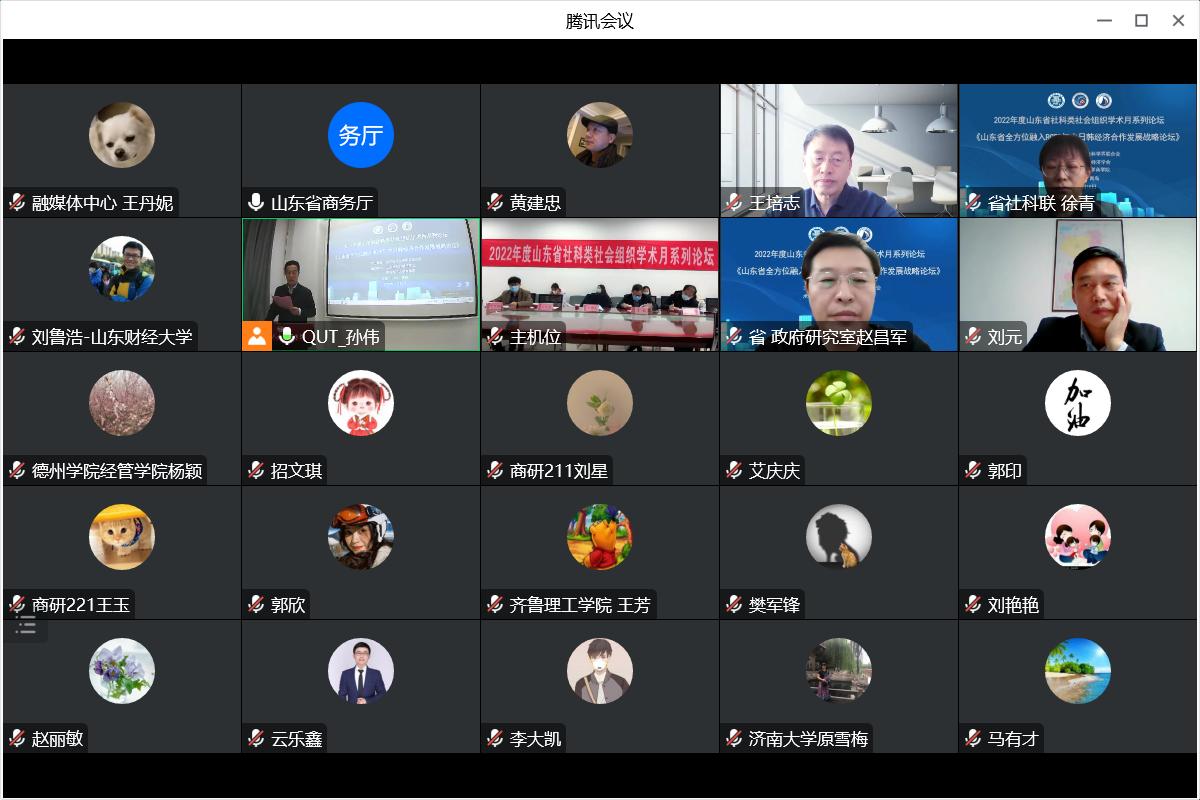Maximize the 腾讯会议 window
Image resolution: width=1200 pixels, height=800 pixels.
point(1141,21)
